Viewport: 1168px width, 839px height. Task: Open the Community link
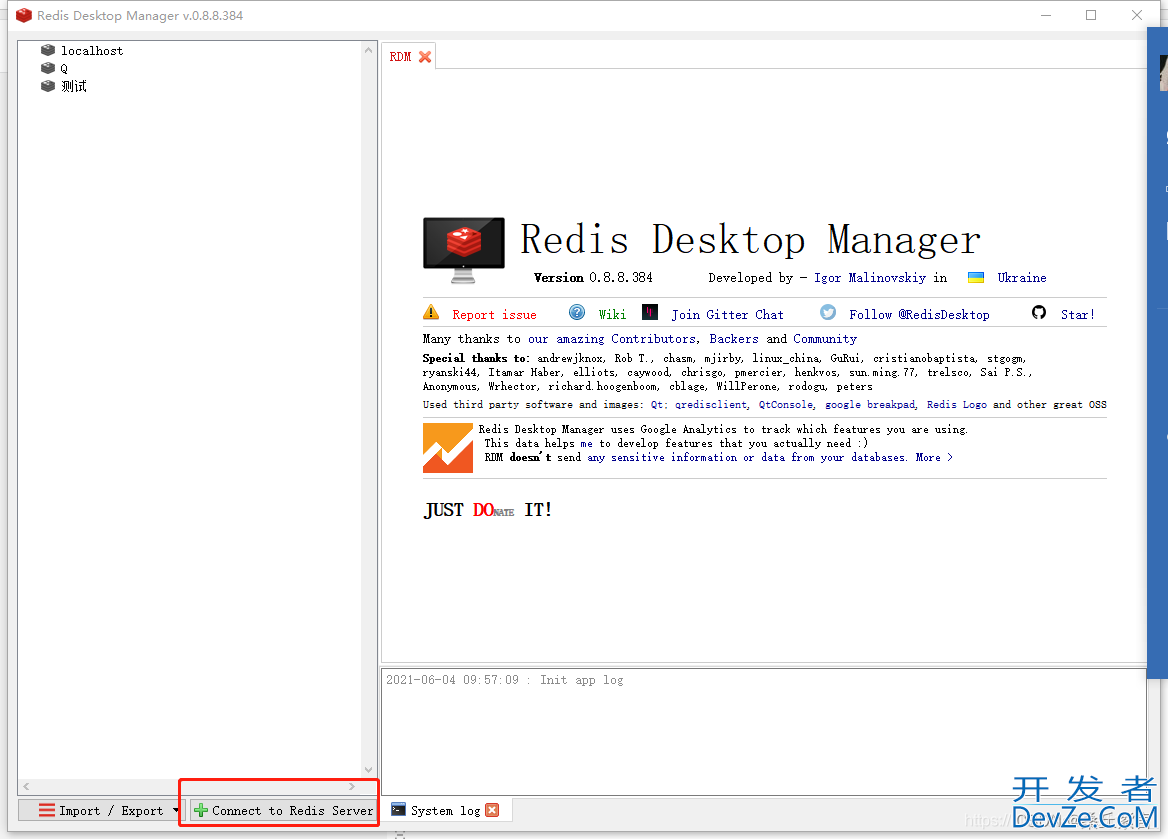pos(825,339)
